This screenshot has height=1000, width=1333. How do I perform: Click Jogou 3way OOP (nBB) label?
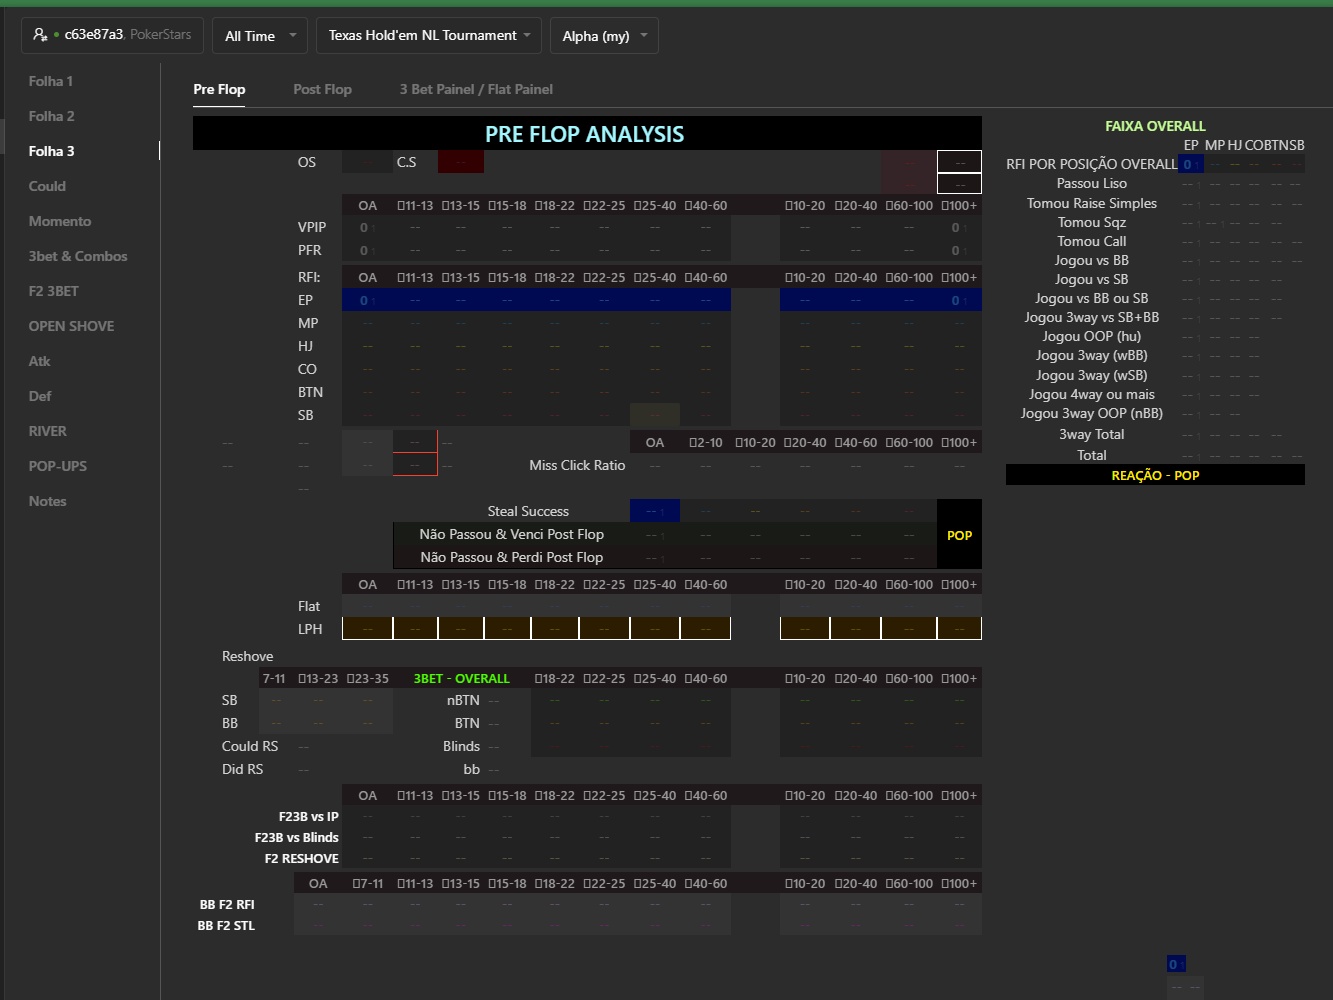[1092, 413]
